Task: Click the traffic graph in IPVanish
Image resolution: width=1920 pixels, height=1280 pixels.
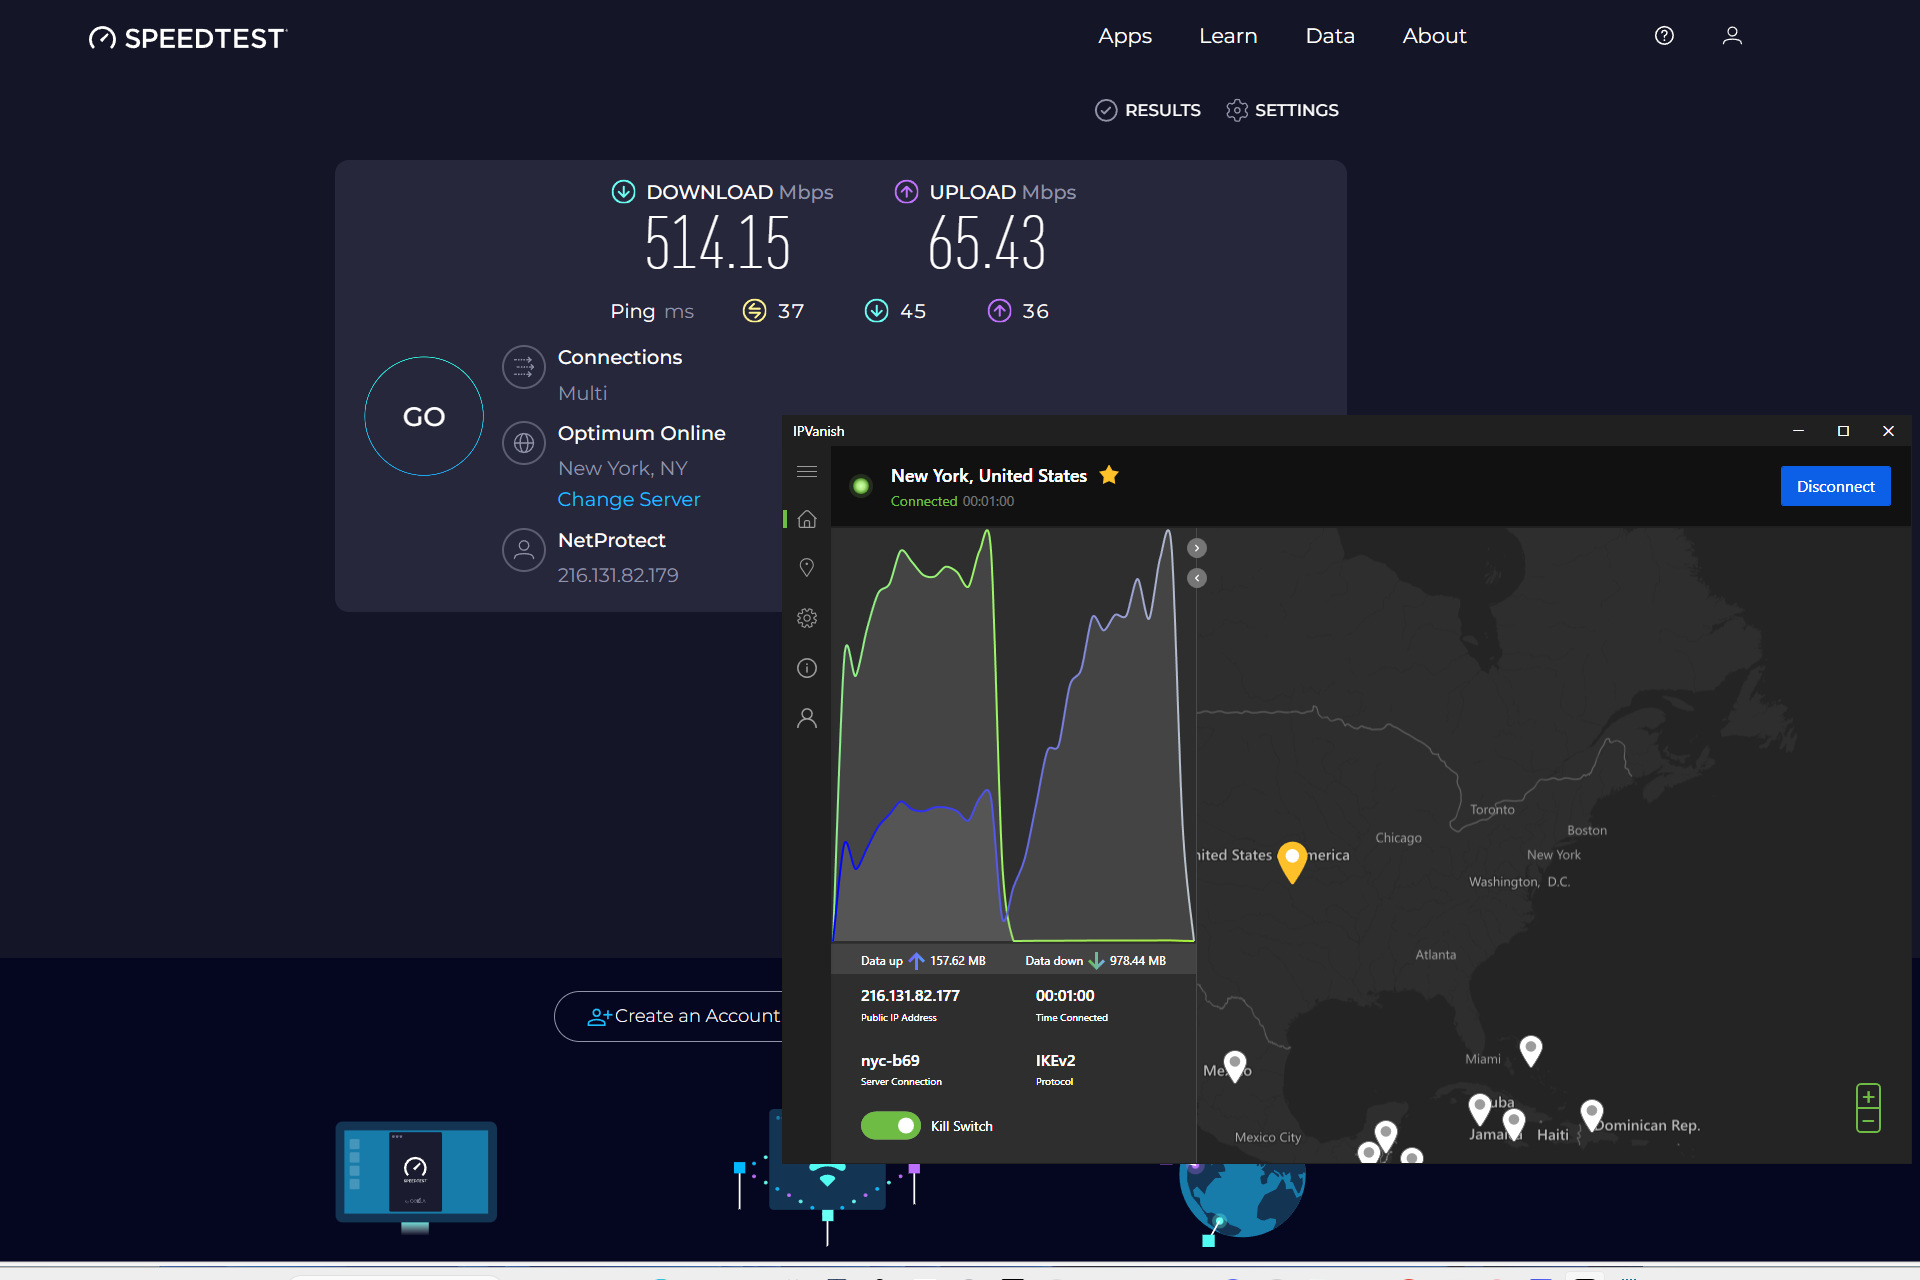Action: pyautogui.click(x=1013, y=735)
